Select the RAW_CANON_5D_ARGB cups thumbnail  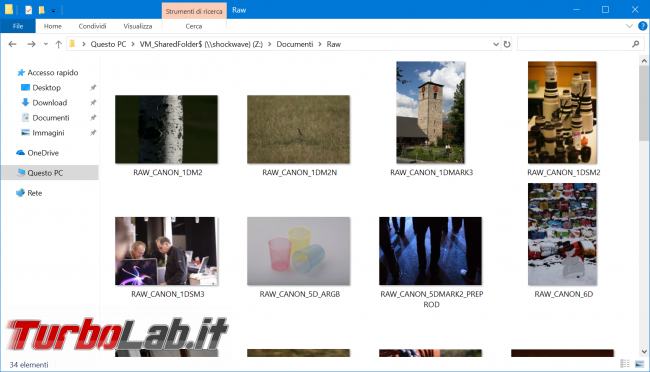[x=298, y=251]
